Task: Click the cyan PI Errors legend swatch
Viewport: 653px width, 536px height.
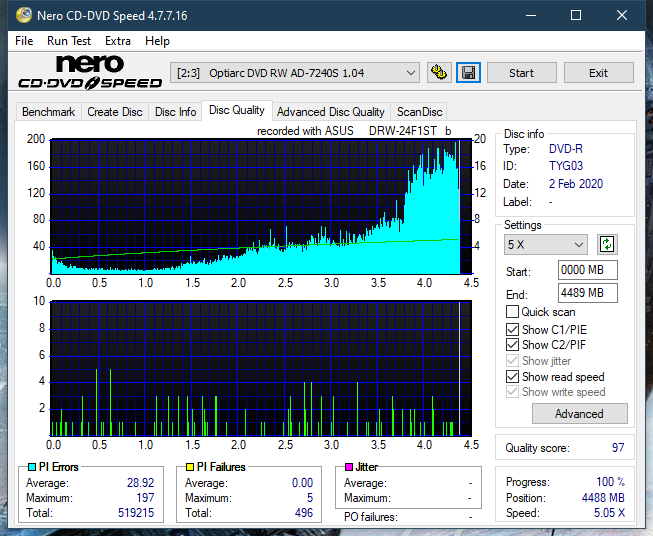Action: 32,467
